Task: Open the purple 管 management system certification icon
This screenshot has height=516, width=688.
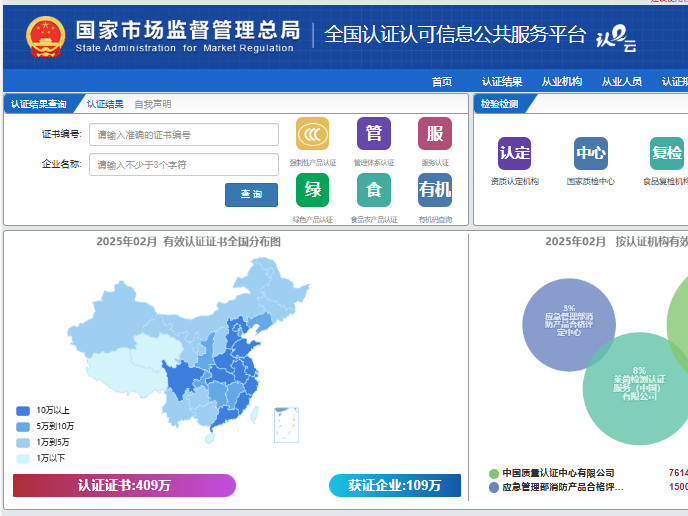Action: pyautogui.click(x=374, y=134)
